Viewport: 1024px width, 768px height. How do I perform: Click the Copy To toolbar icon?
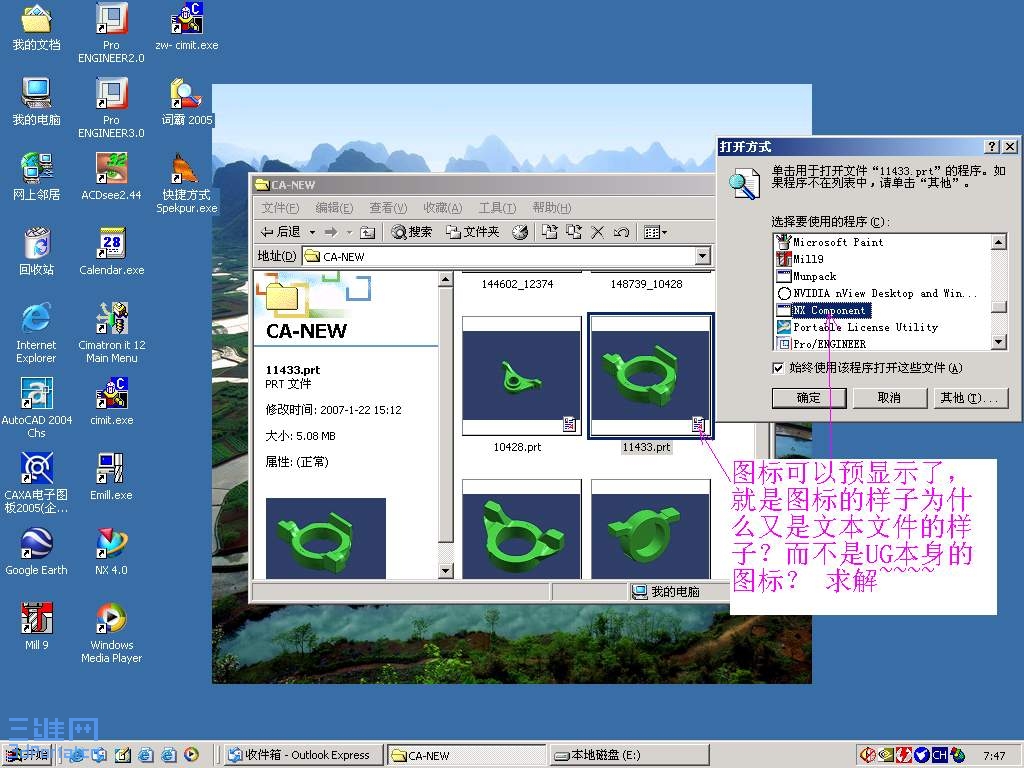coord(573,232)
